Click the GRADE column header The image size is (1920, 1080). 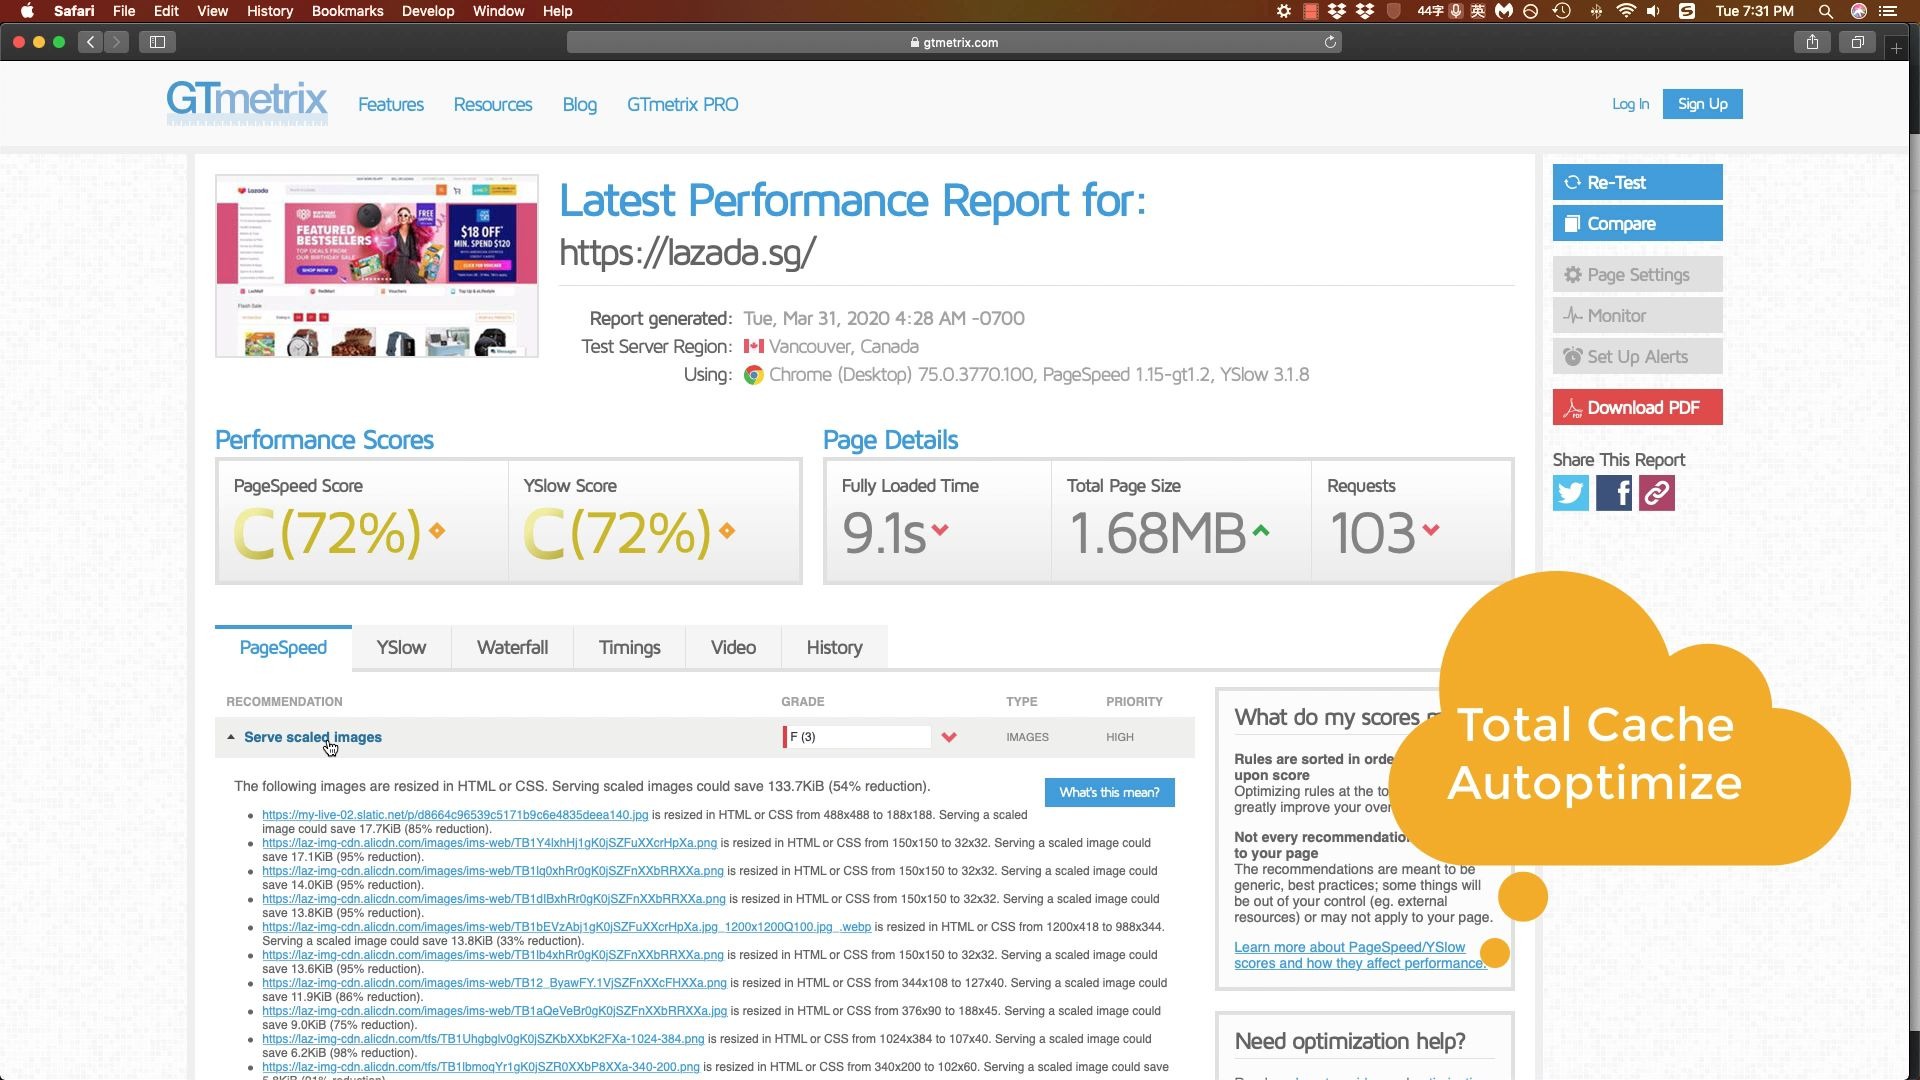click(803, 702)
